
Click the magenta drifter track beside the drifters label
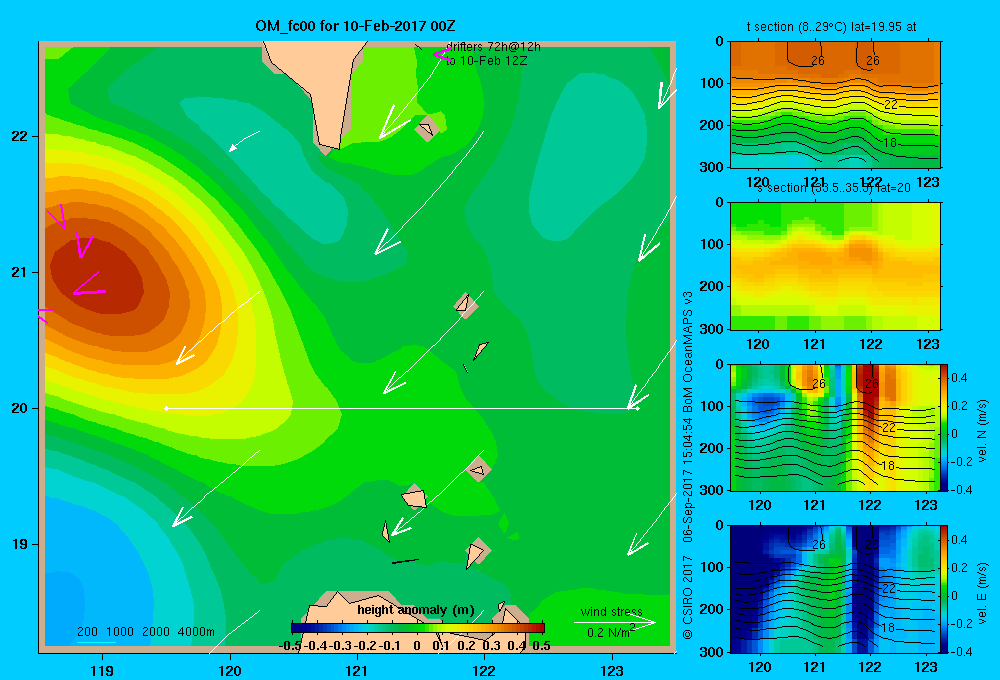[441, 55]
